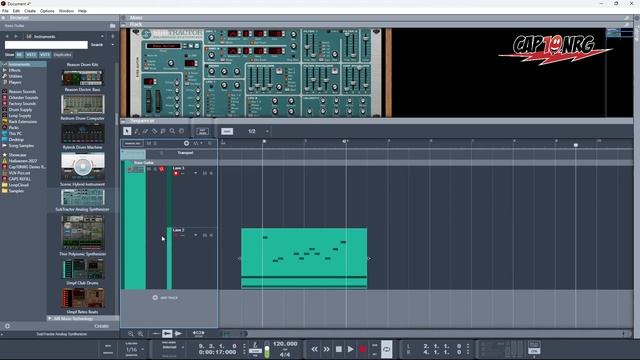Toggle record enable on Lane 1
This screenshot has height=360, width=640.
click(176, 173)
